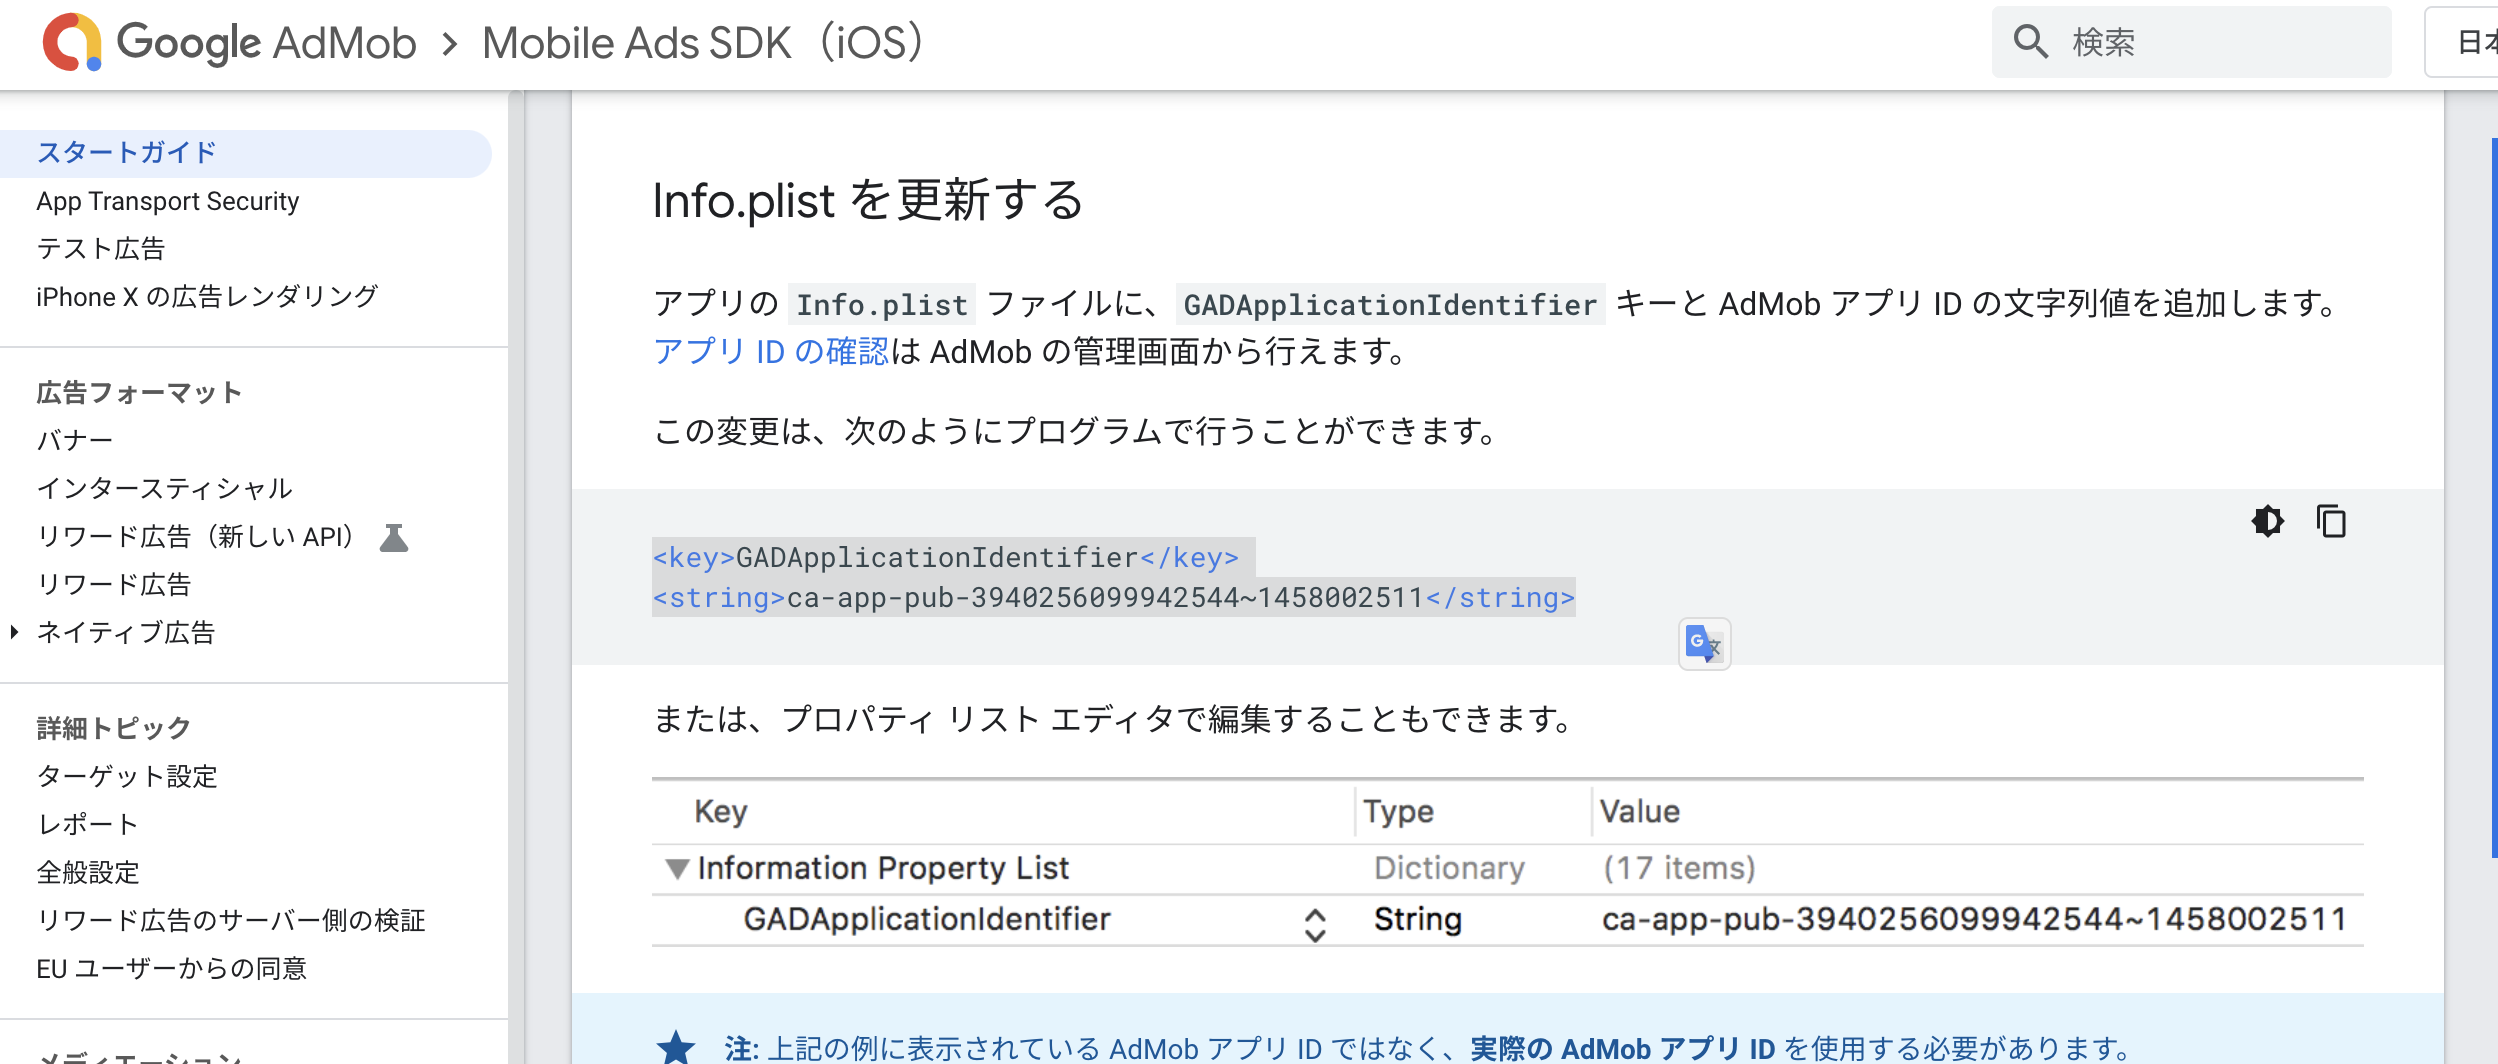Image resolution: width=2498 pixels, height=1064 pixels.
Task: Click the inline GADApplicationIdentifier code text
Action: [1390, 304]
